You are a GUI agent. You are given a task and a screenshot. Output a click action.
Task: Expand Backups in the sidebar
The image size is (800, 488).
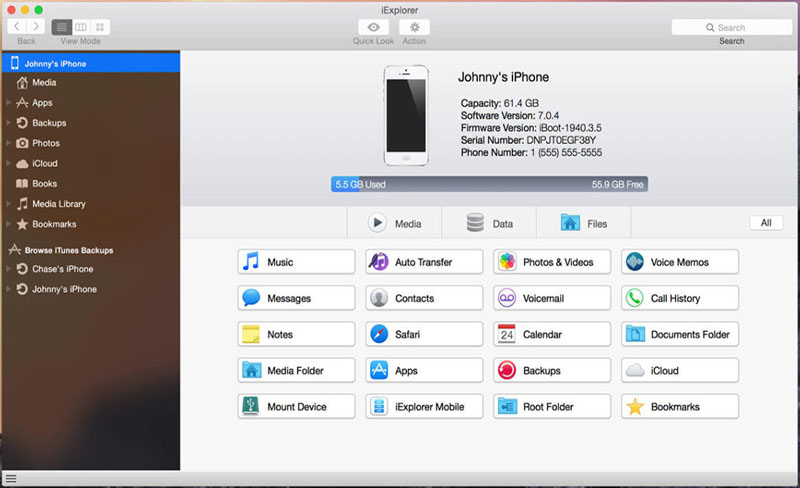click(9, 123)
